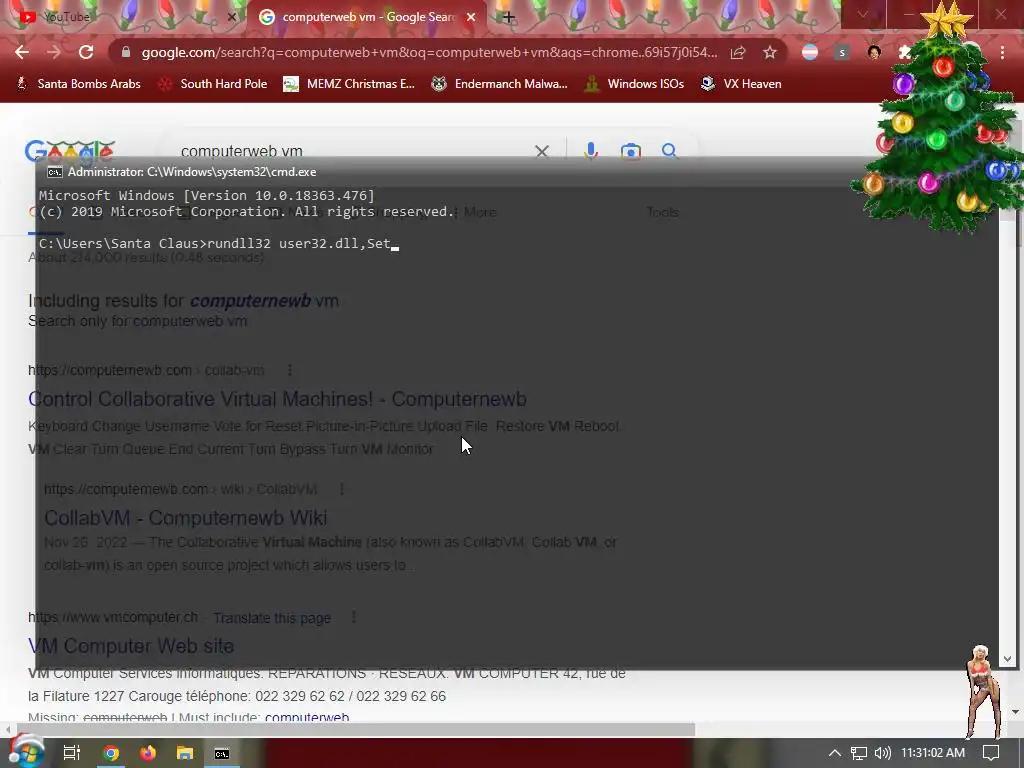The width and height of the screenshot is (1024, 768).
Task: Open options menu for computernewb.com collab-vm result
Action: click(x=290, y=370)
